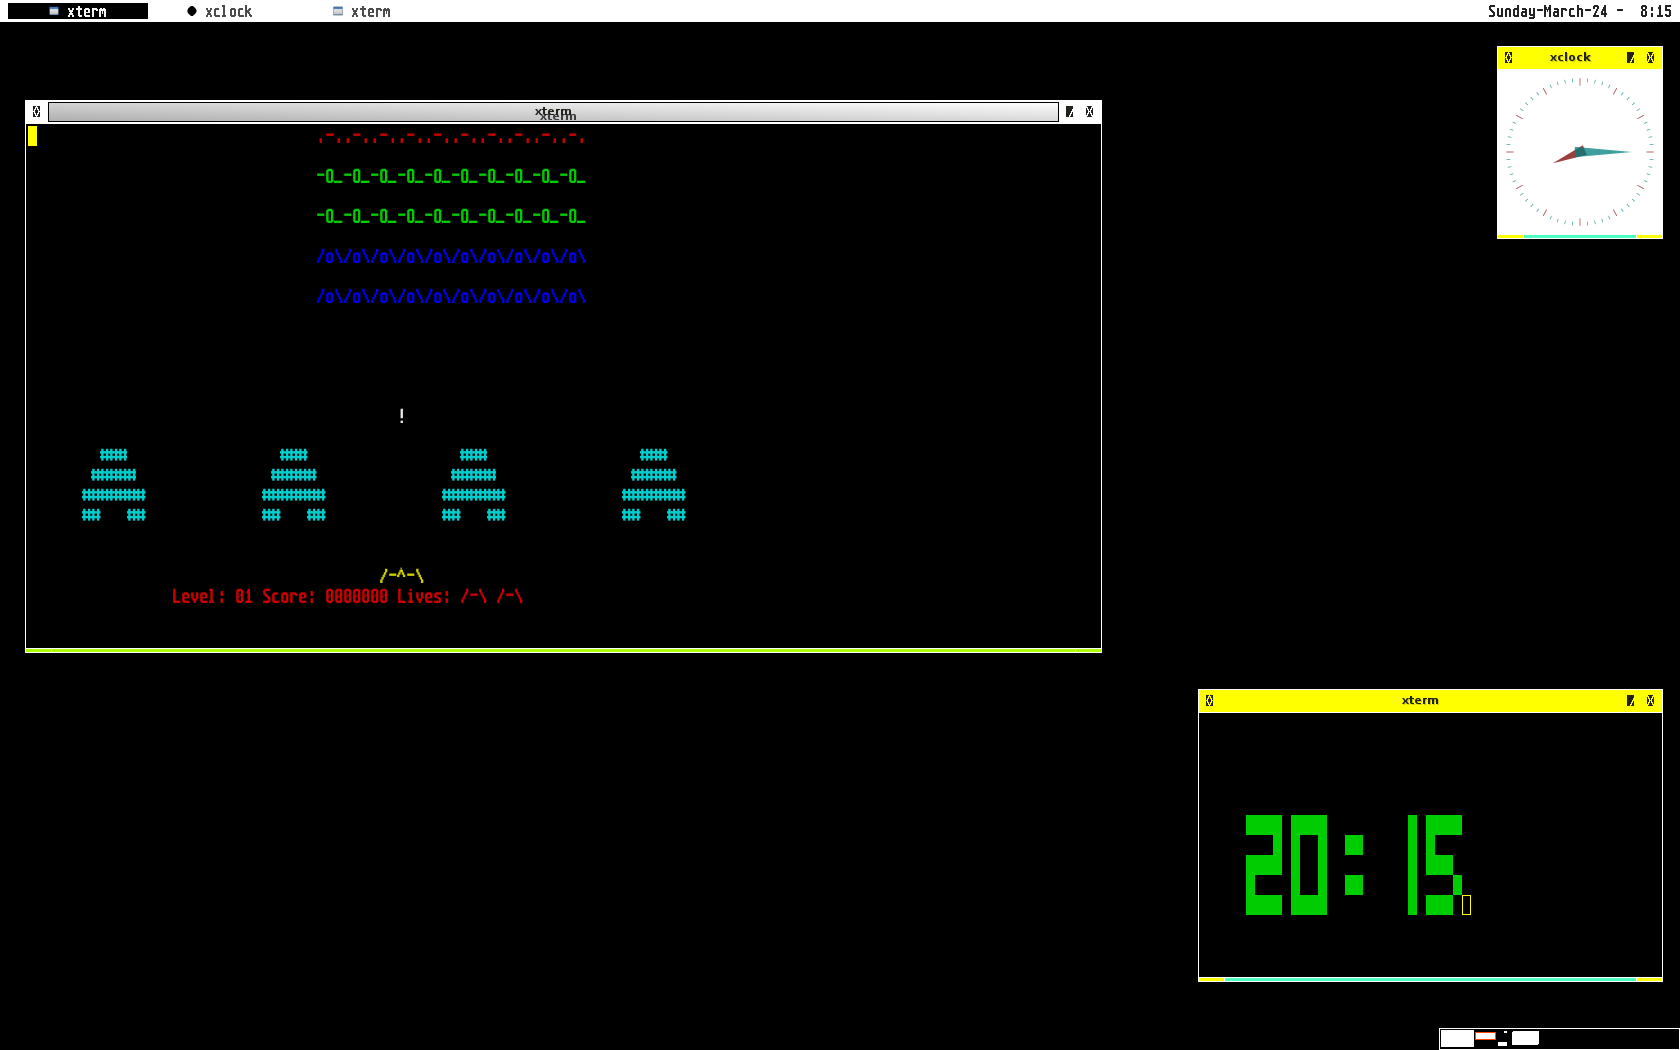The height and width of the screenshot is (1050, 1680).
Task: Maximize the game xterm window
Action: (1070, 112)
